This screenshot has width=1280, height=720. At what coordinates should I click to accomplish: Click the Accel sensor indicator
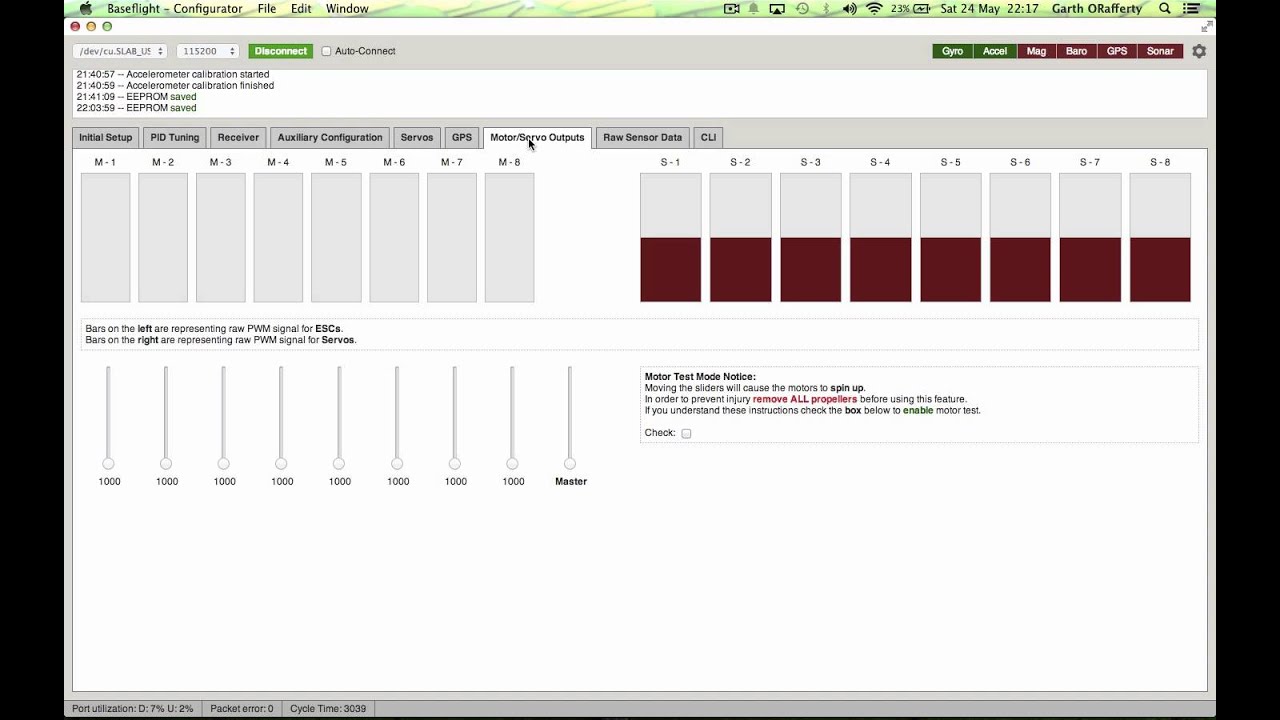click(x=995, y=51)
